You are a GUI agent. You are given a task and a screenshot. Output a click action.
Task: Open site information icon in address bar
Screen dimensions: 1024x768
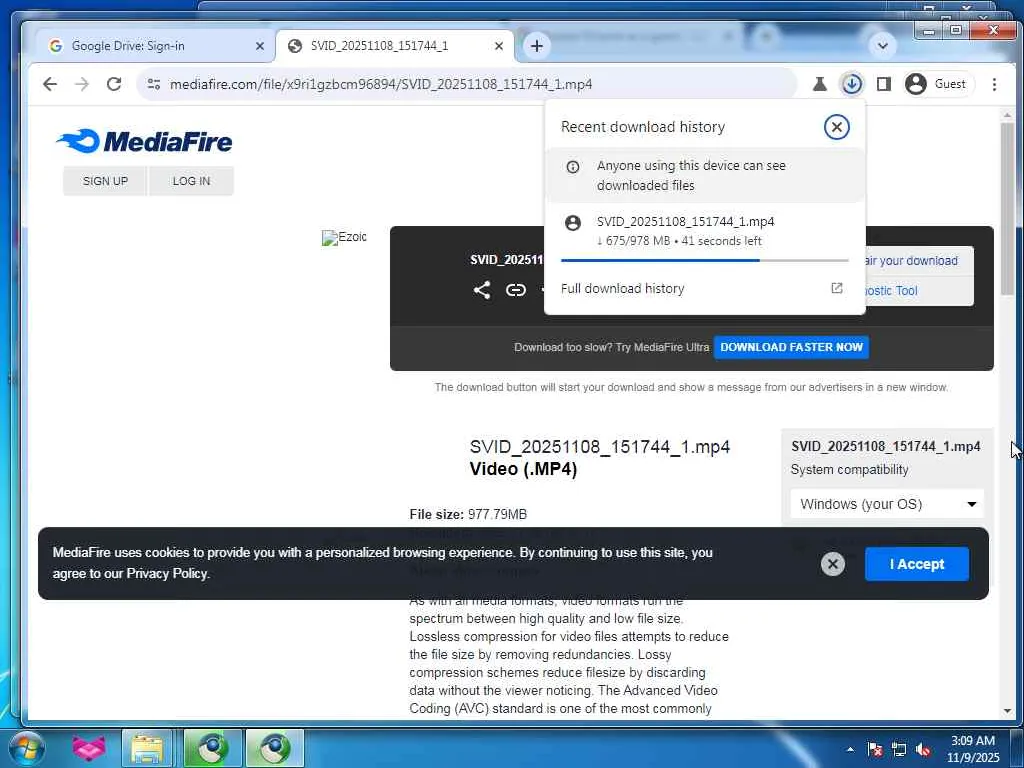tap(154, 84)
